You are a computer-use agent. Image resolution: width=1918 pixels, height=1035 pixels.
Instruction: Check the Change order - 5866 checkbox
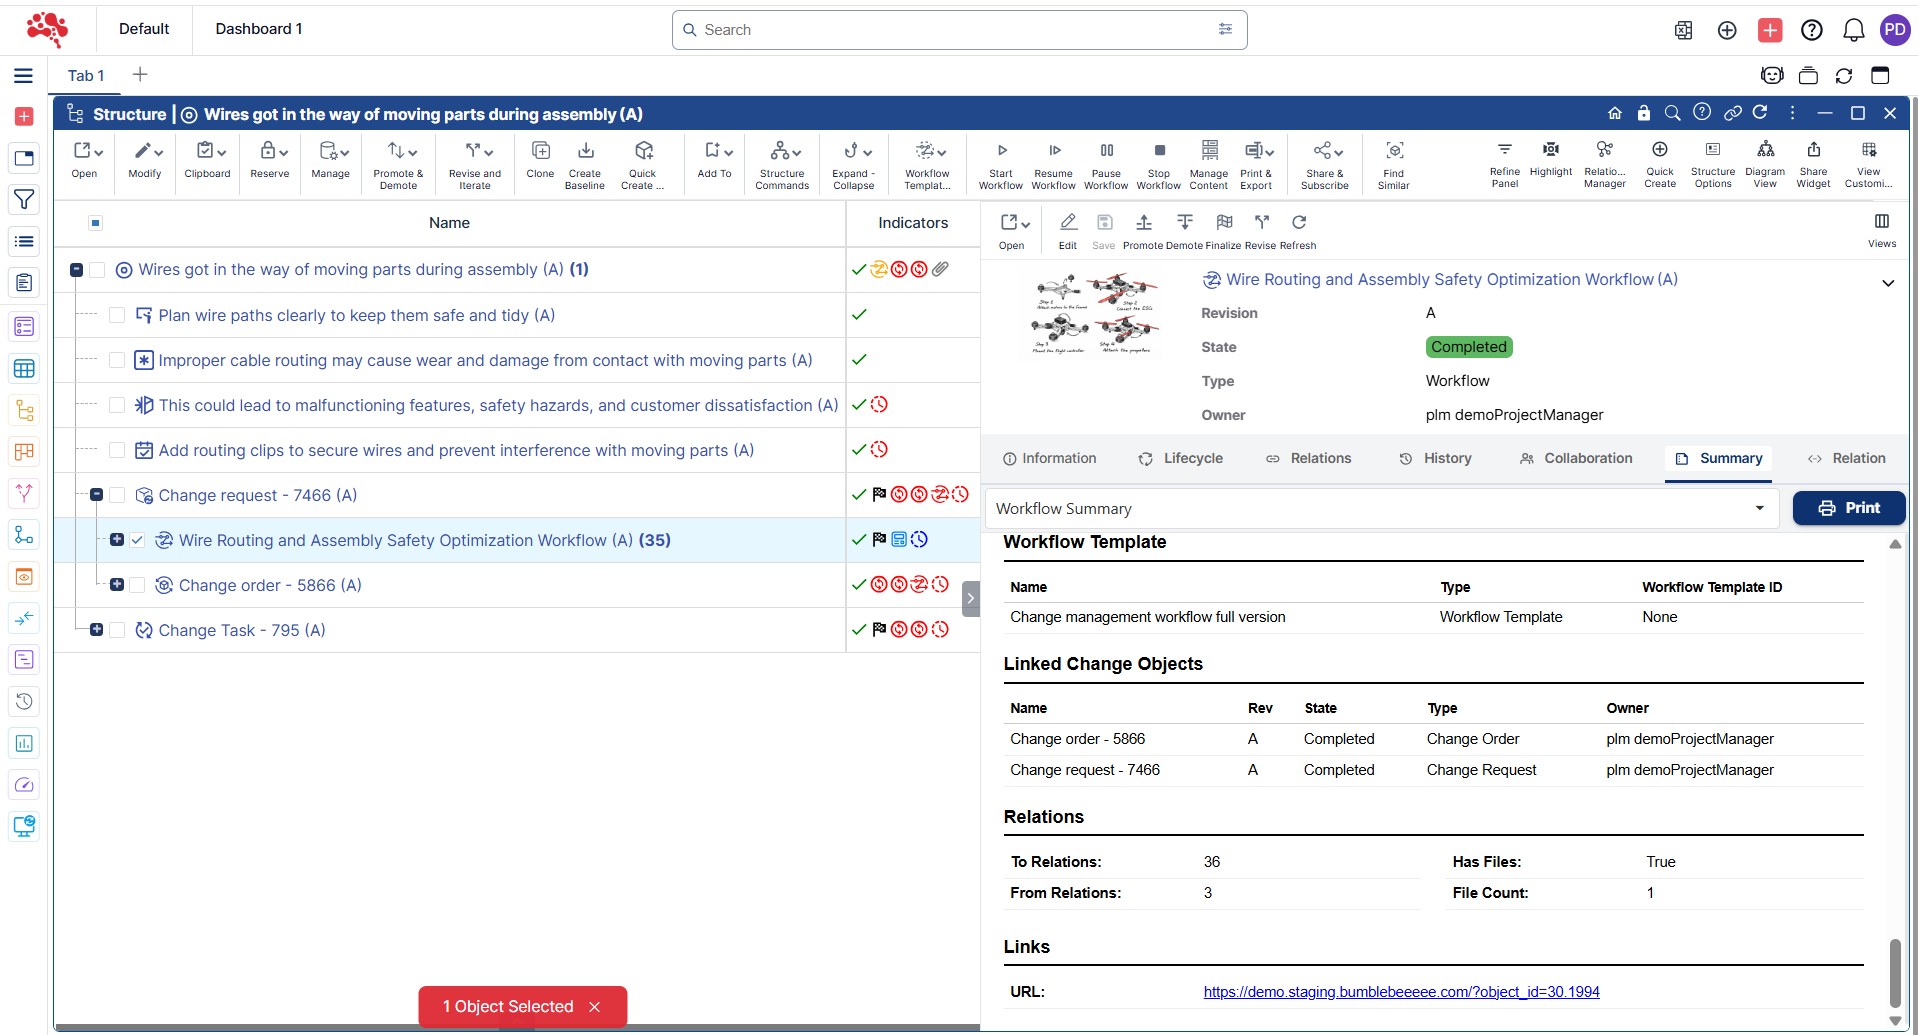[x=138, y=585]
